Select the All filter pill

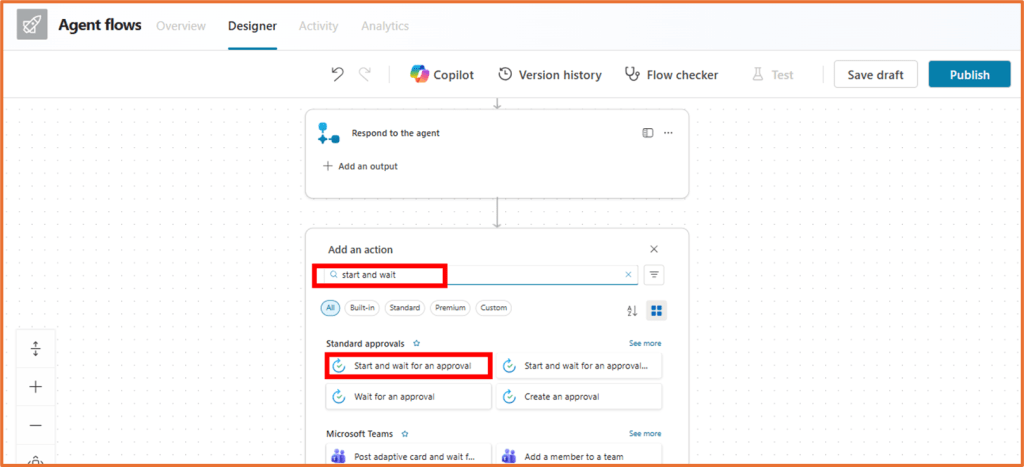point(330,308)
